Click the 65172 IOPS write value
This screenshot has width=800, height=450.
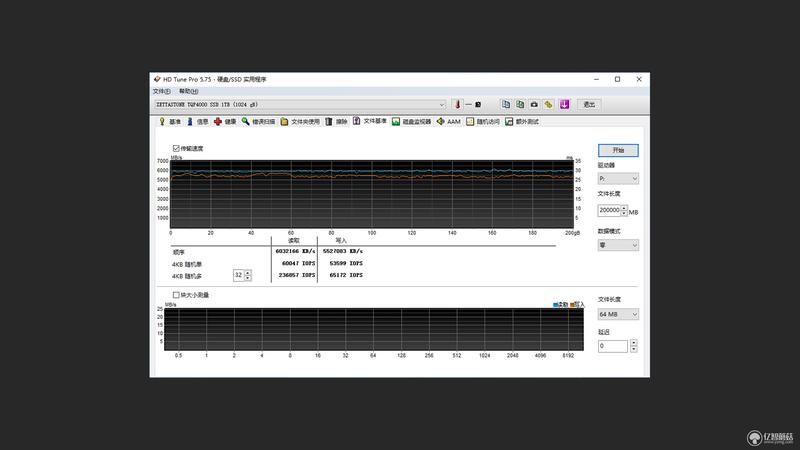[x=345, y=275]
